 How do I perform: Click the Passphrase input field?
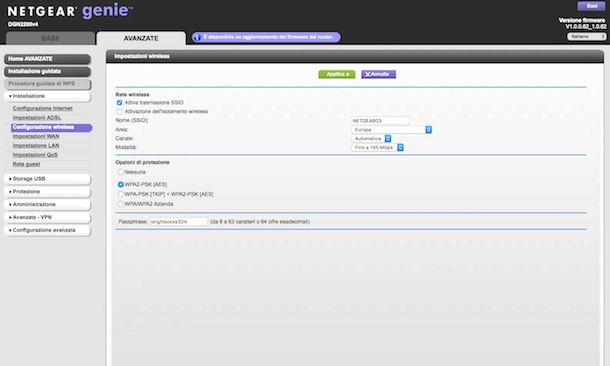pyautogui.click(x=178, y=222)
